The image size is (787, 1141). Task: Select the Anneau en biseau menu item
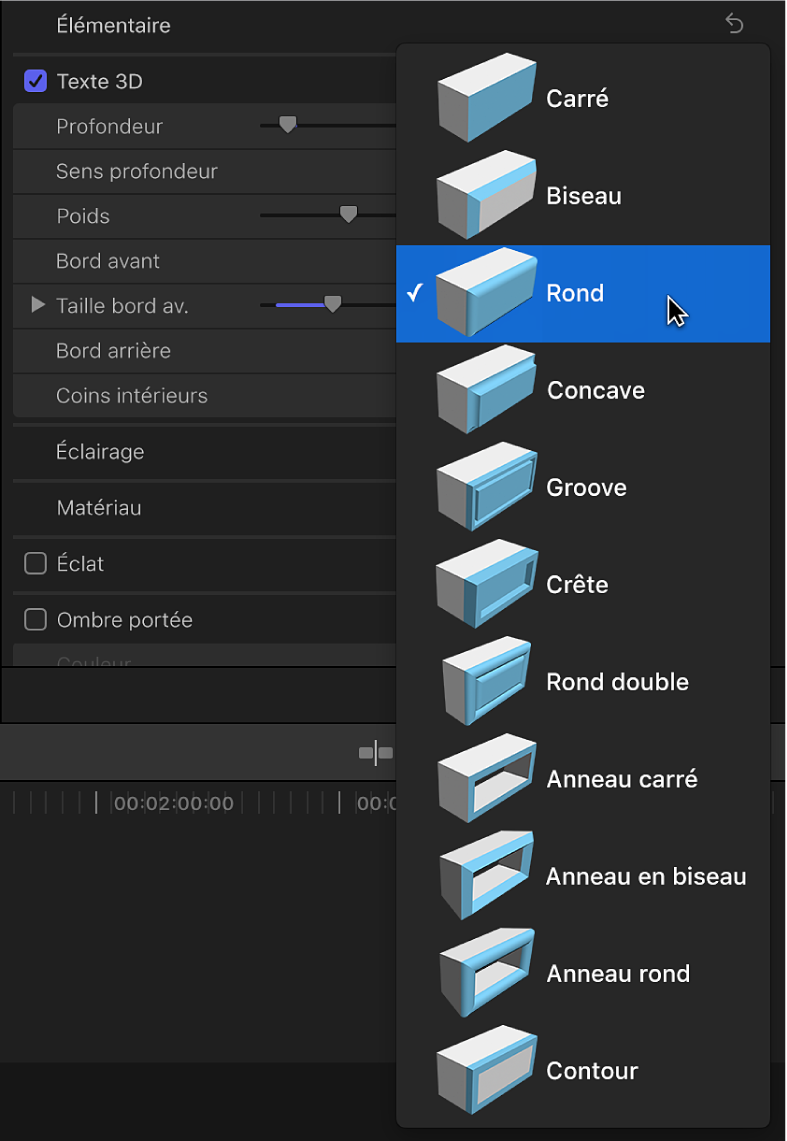click(645, 877)
